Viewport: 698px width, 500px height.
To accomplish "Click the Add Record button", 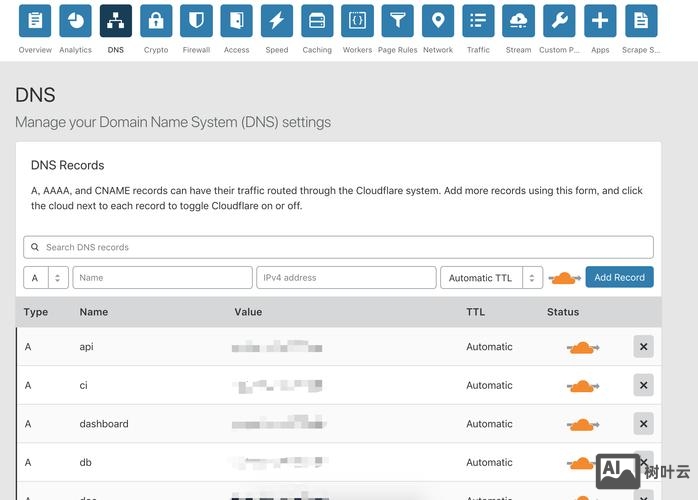I will pyautogui.click(x=619, y=277).
